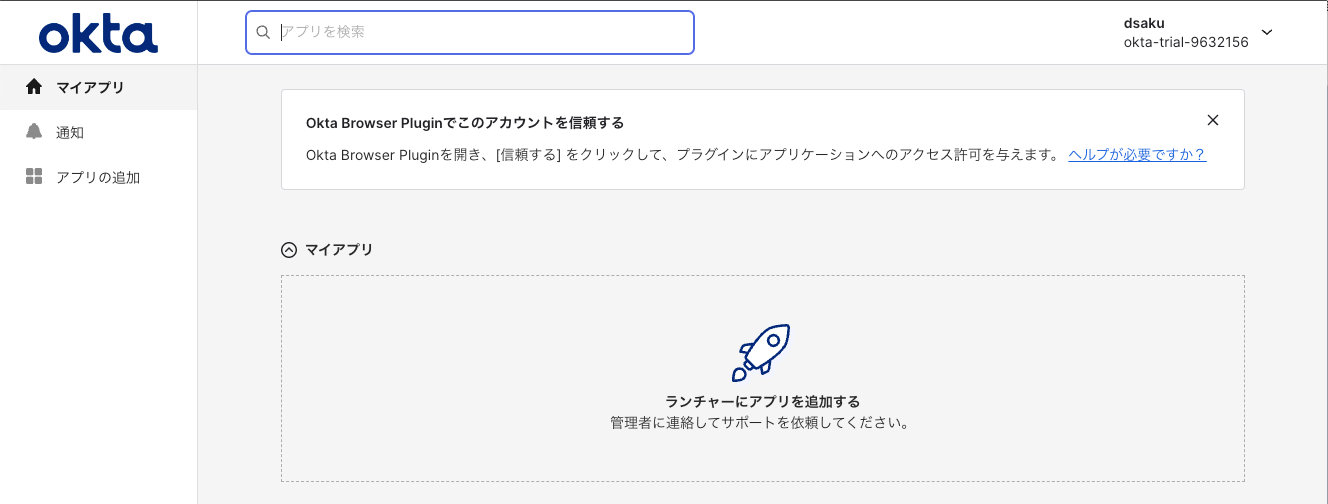
Task: Click the Okta logo
Action: [98, 34]
